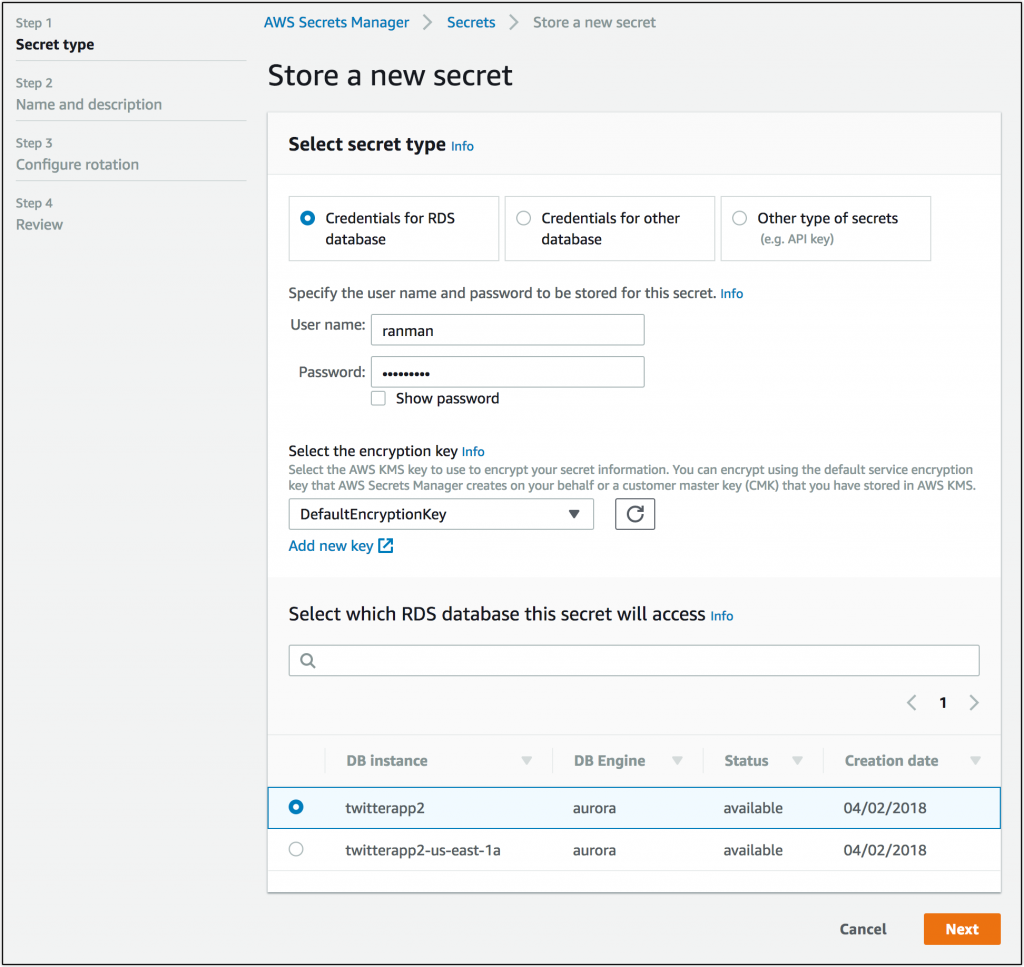
Task: Click the previous page chevron above the database table
Action: [x=911, y=702]
